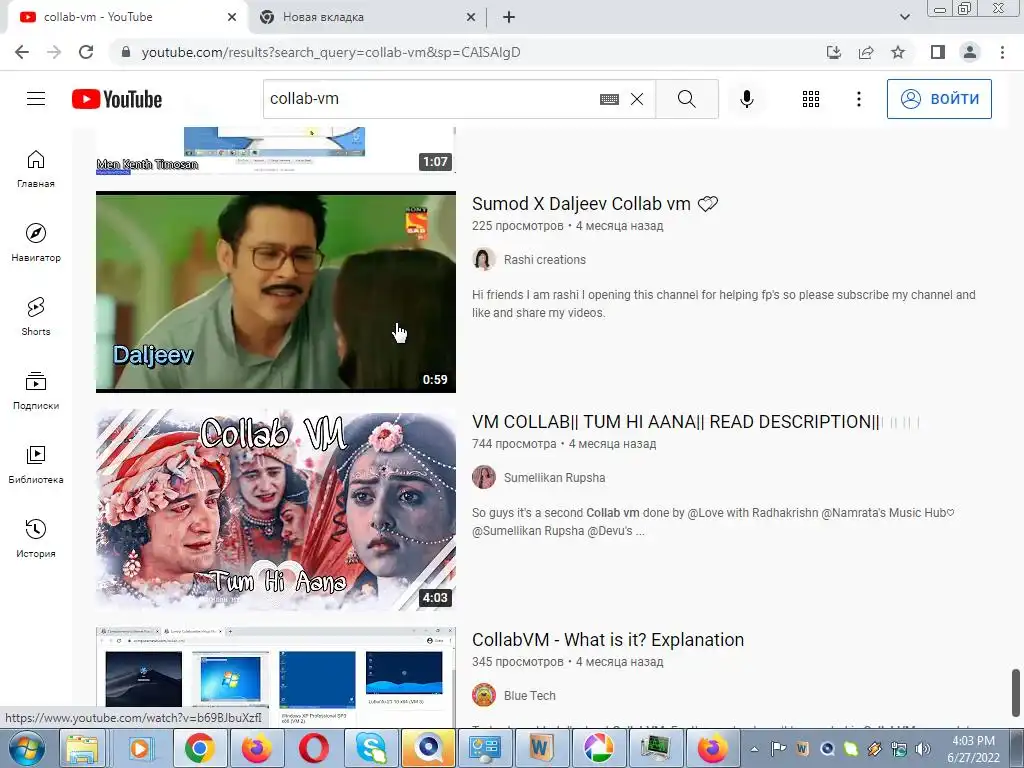Open Google Chrome from taskbar
The width and height of the screenshot is (1024, 768).
[199, 748]
